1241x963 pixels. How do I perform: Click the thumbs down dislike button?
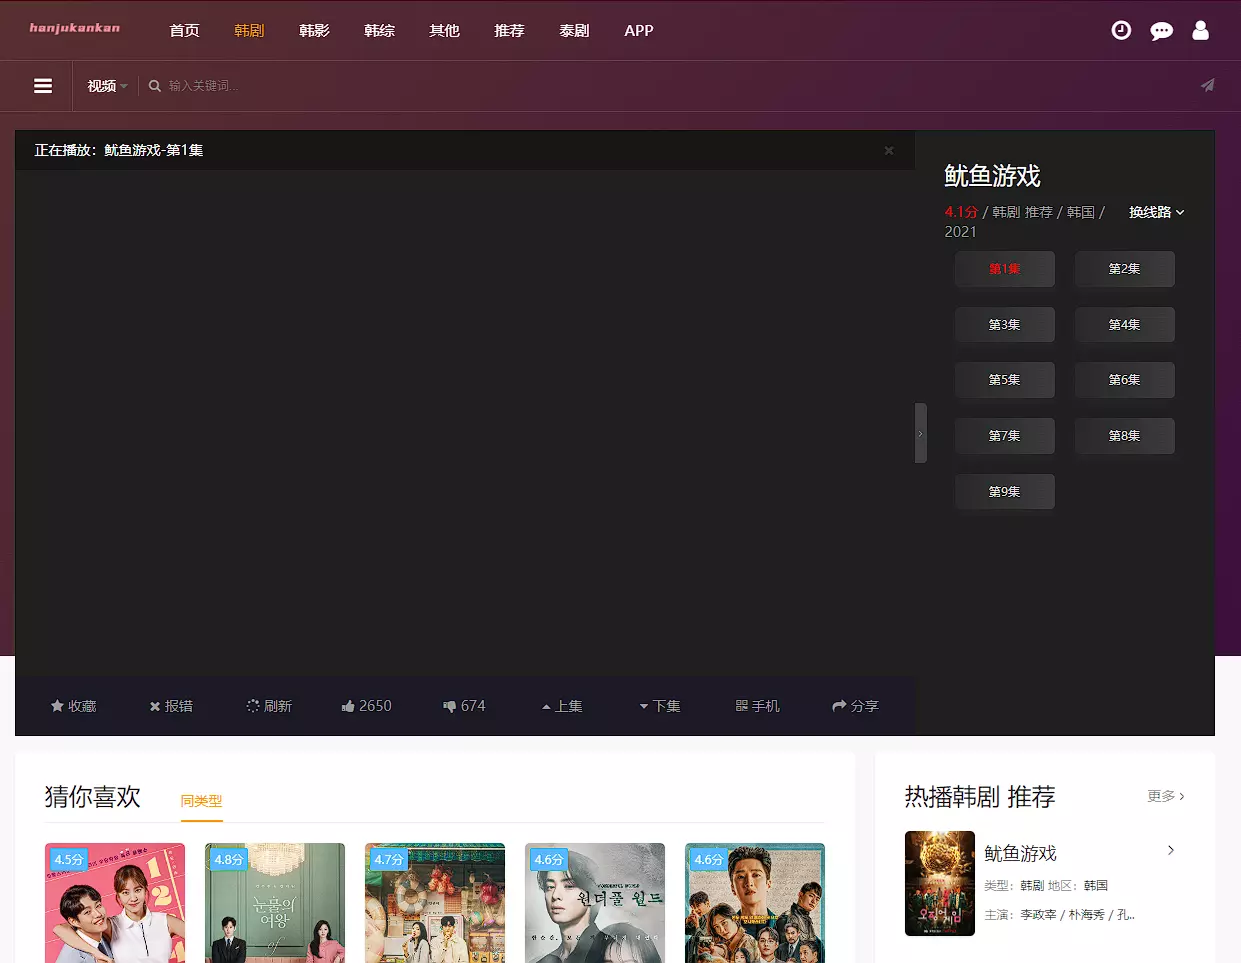coord(464,706)
